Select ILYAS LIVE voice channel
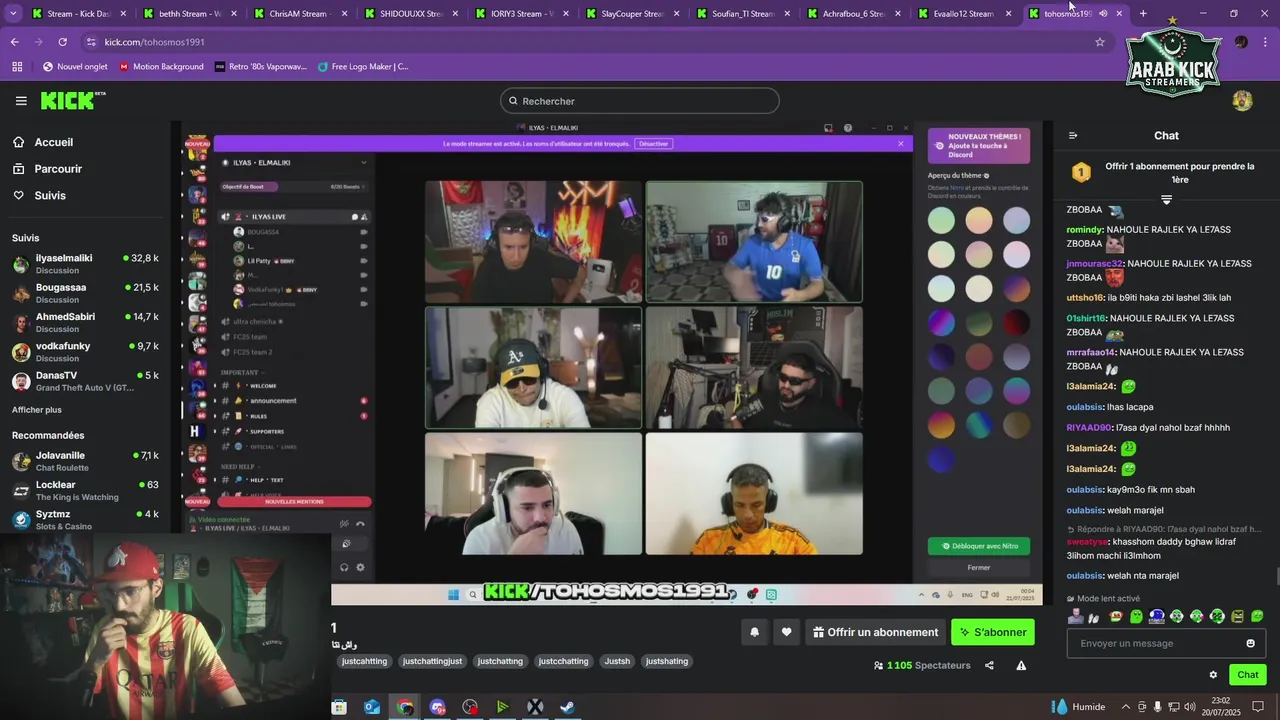Viewport: 1280px width, 720px height. [x=295, y=216]
